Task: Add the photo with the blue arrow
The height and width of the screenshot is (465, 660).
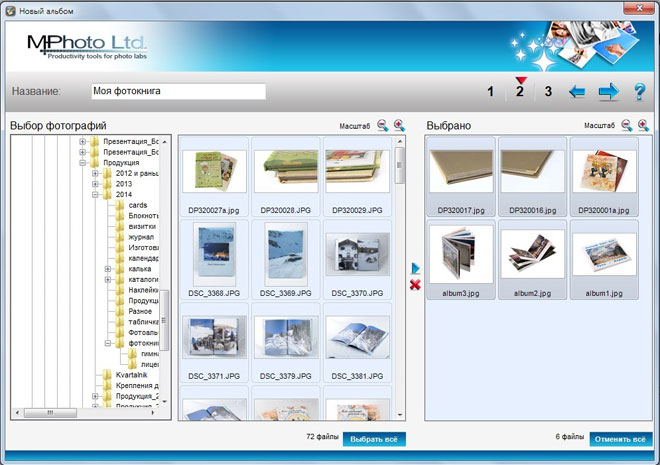Action: pyautogui.click(x=415, y=268)
